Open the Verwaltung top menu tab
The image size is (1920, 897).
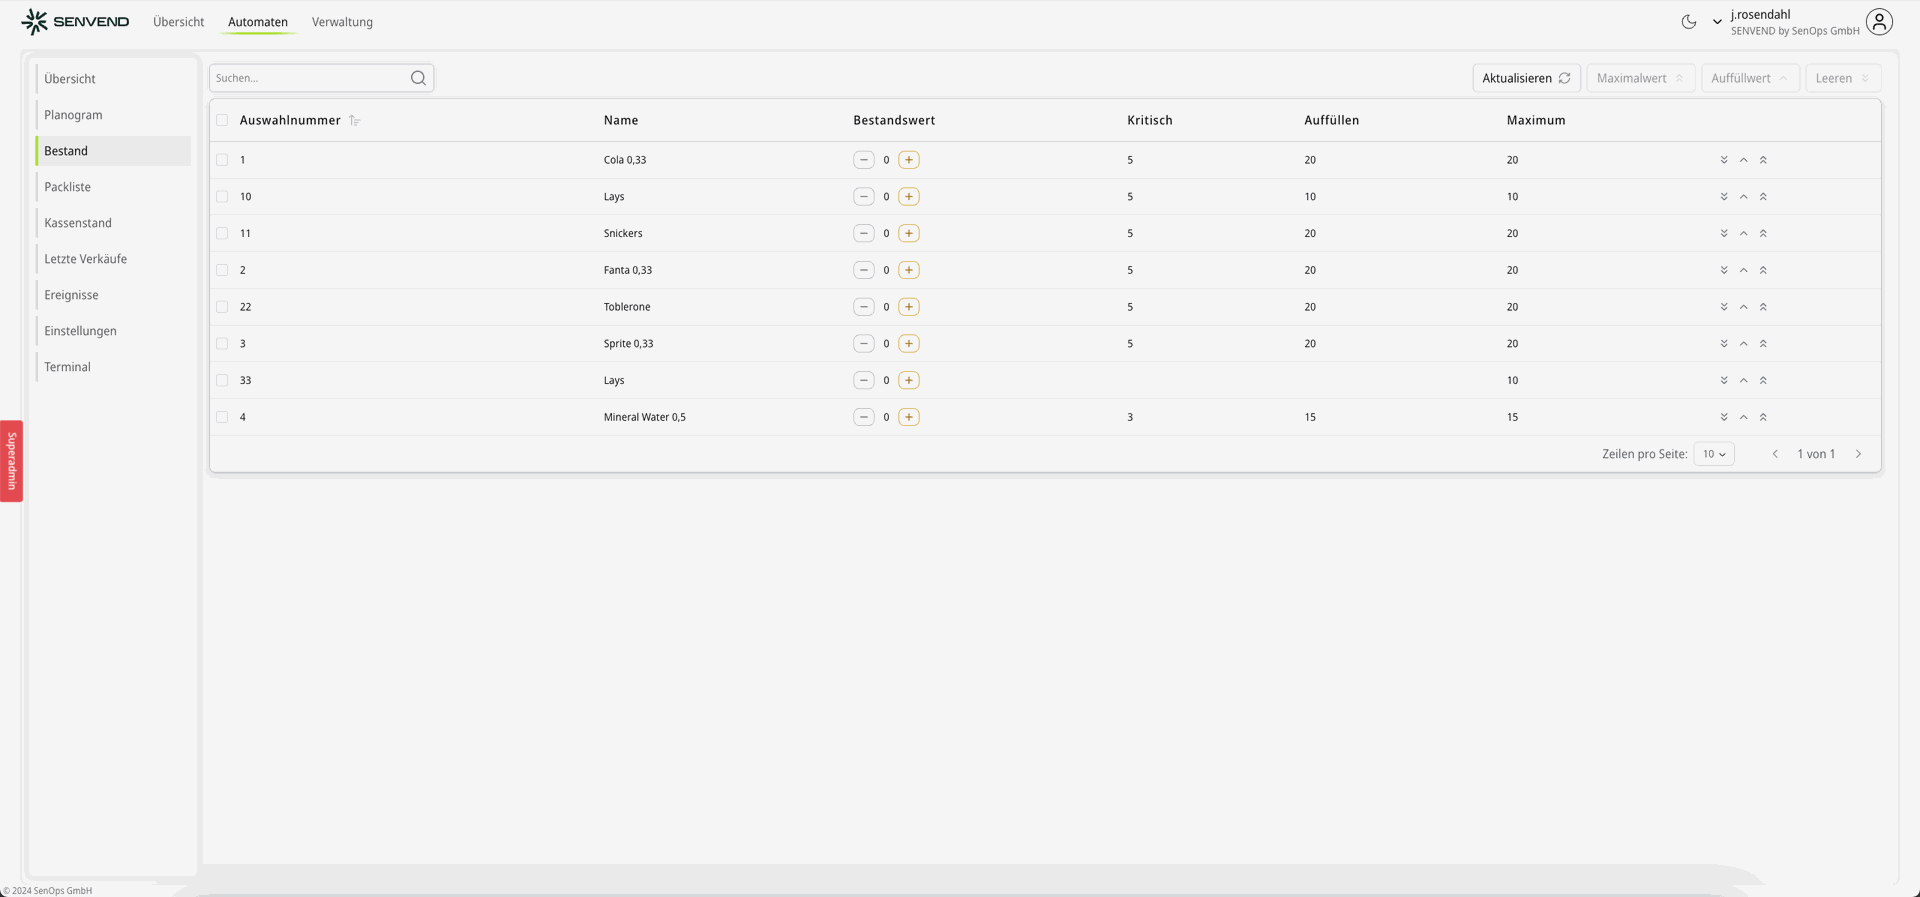click(x=342, y=22)
